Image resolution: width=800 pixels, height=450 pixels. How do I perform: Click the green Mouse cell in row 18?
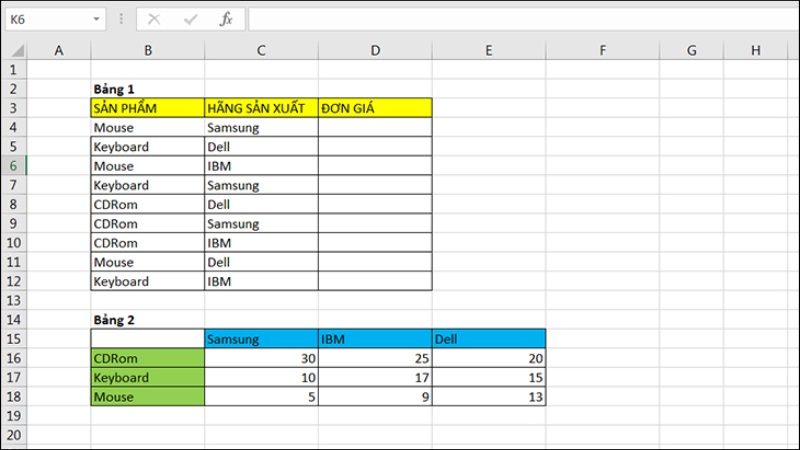[147, 396]
